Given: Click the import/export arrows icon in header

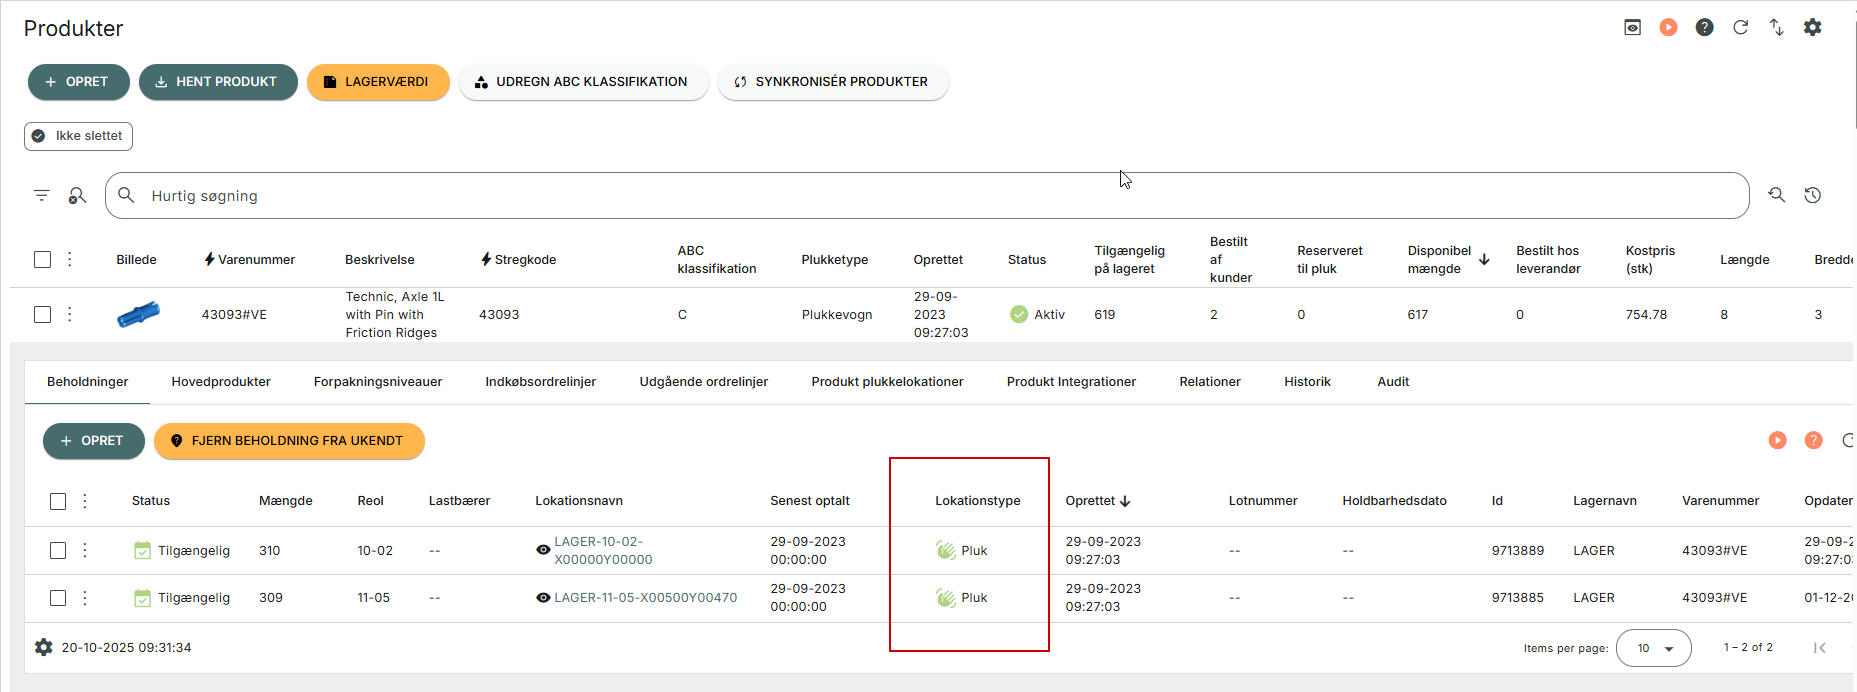Looking at the screenshot, I should 1776,27.
